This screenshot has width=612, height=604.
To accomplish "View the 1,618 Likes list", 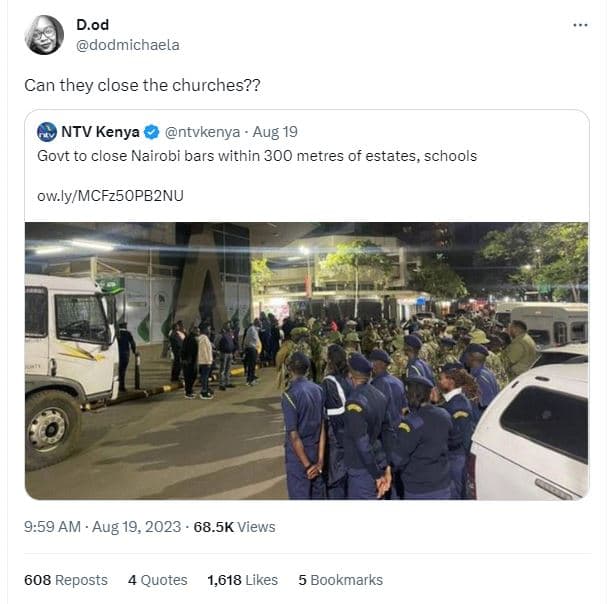I will [242, 580].
